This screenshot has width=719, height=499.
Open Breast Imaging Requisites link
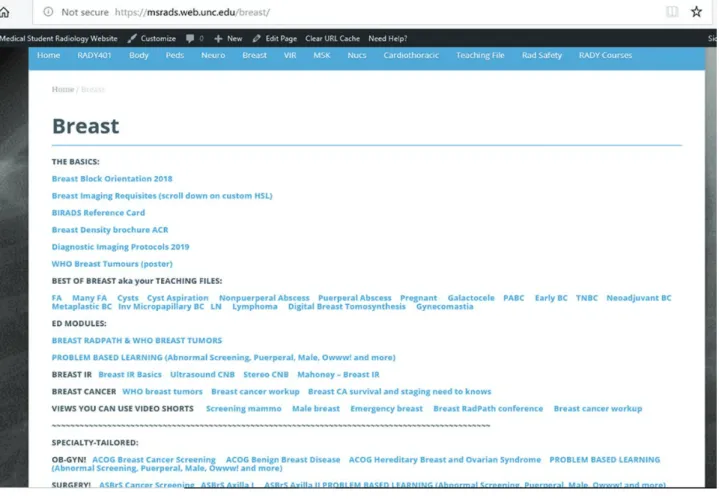tap(162, 196)
